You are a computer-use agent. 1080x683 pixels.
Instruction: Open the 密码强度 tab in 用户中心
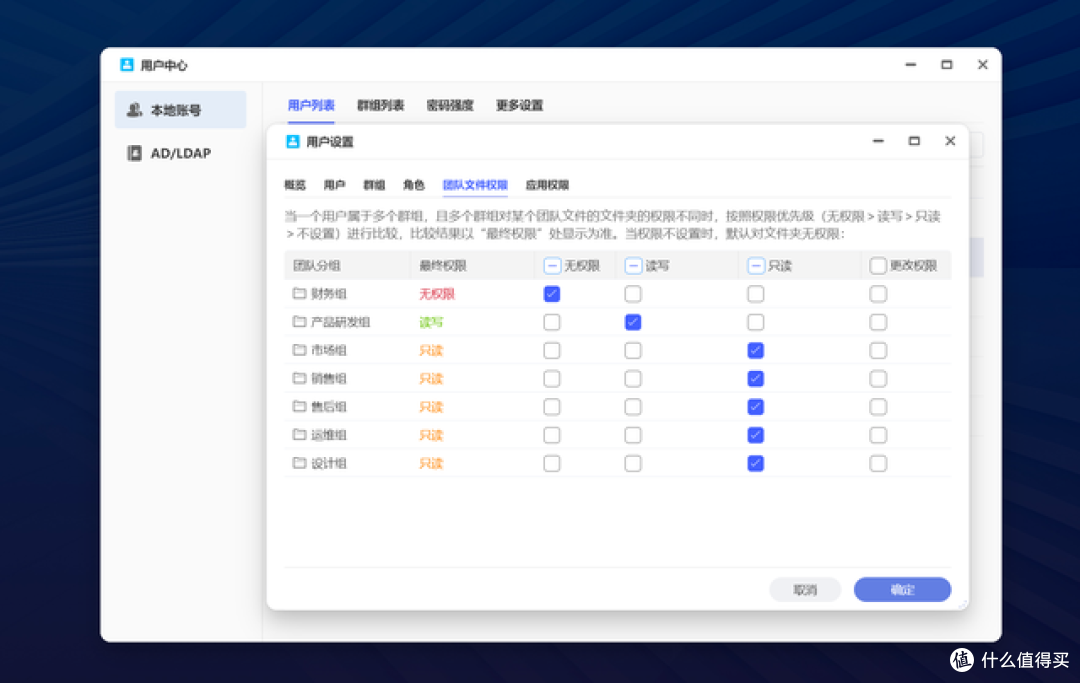point(450,105)
